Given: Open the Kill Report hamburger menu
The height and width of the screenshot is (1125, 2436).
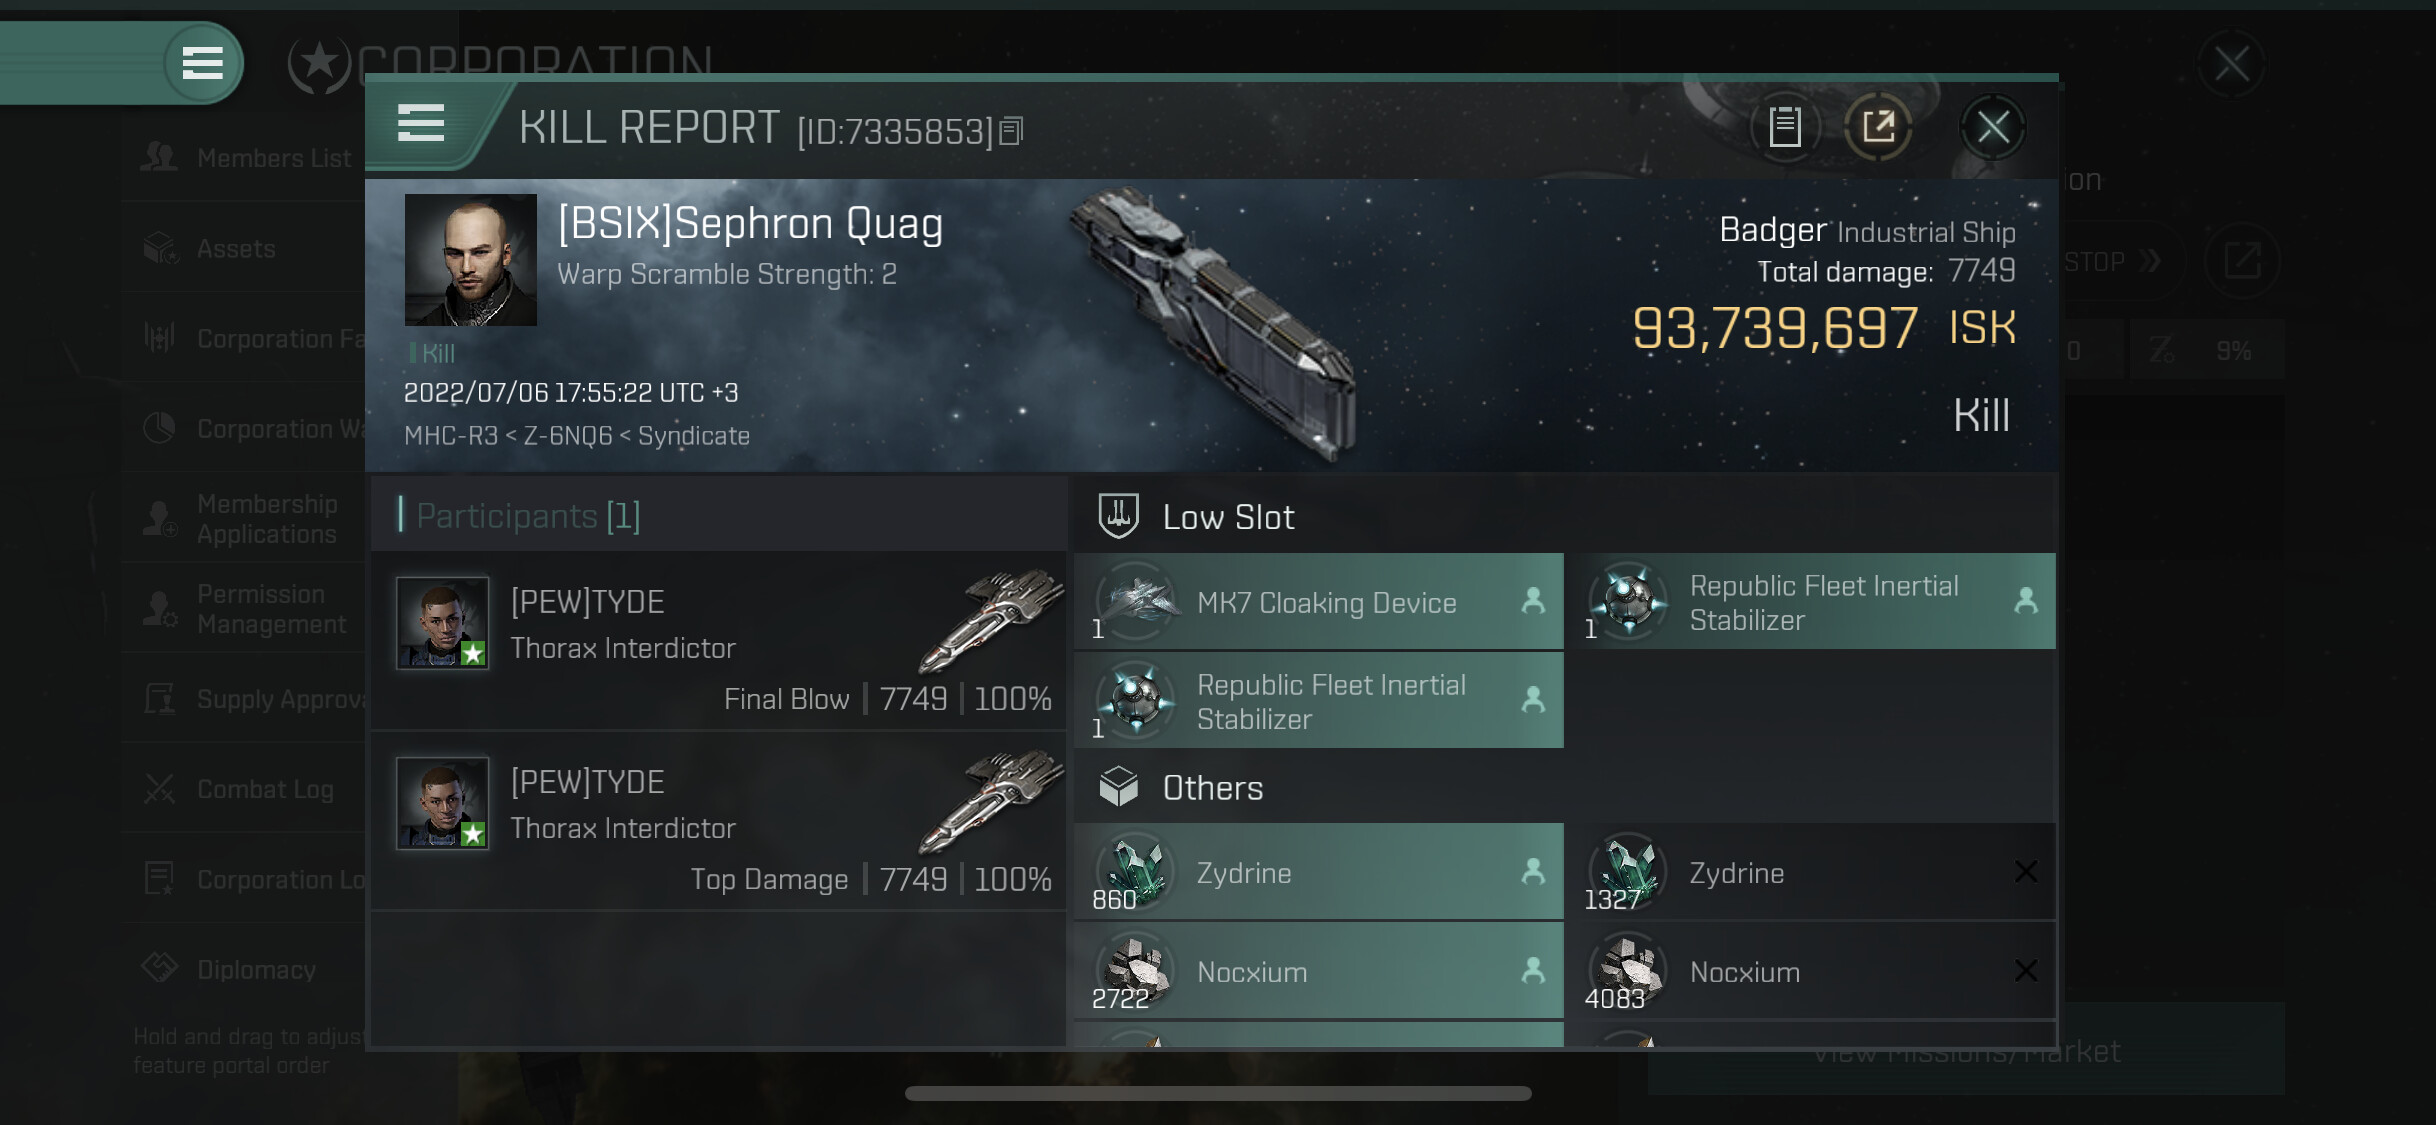Looking at the screenshot, I should pos(421,124).
